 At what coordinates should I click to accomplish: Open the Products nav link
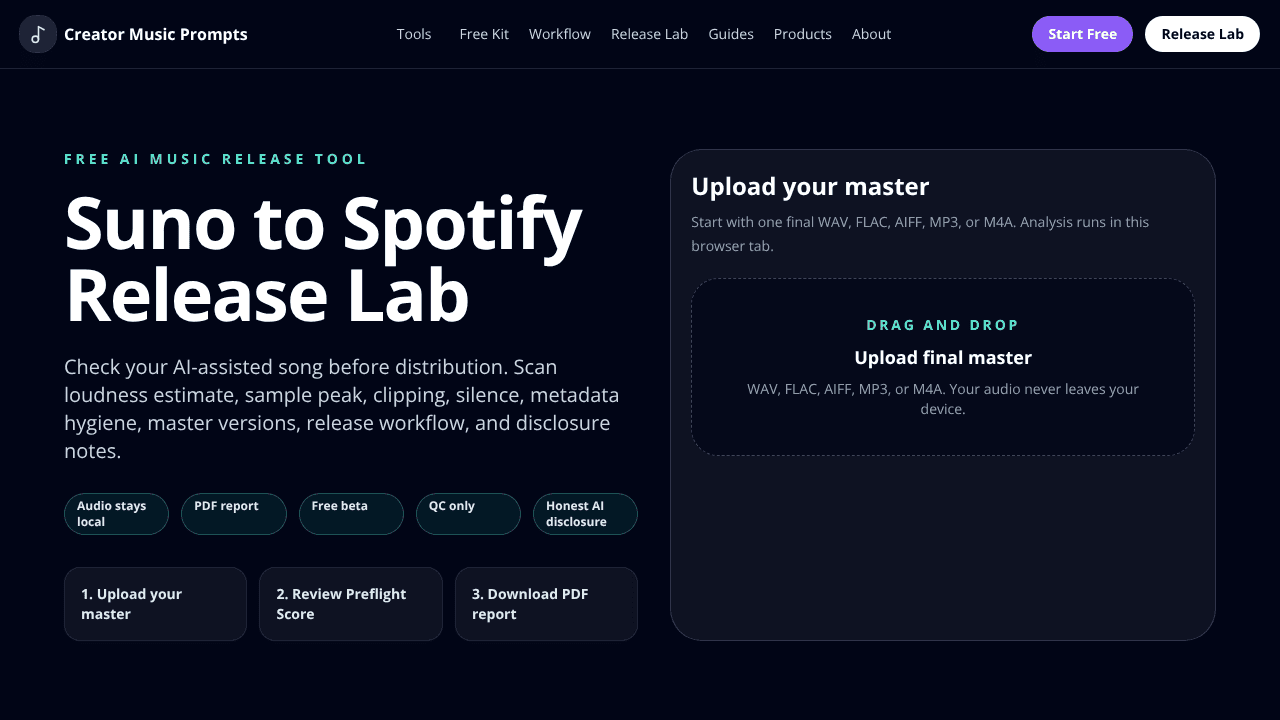pos(802,34)
